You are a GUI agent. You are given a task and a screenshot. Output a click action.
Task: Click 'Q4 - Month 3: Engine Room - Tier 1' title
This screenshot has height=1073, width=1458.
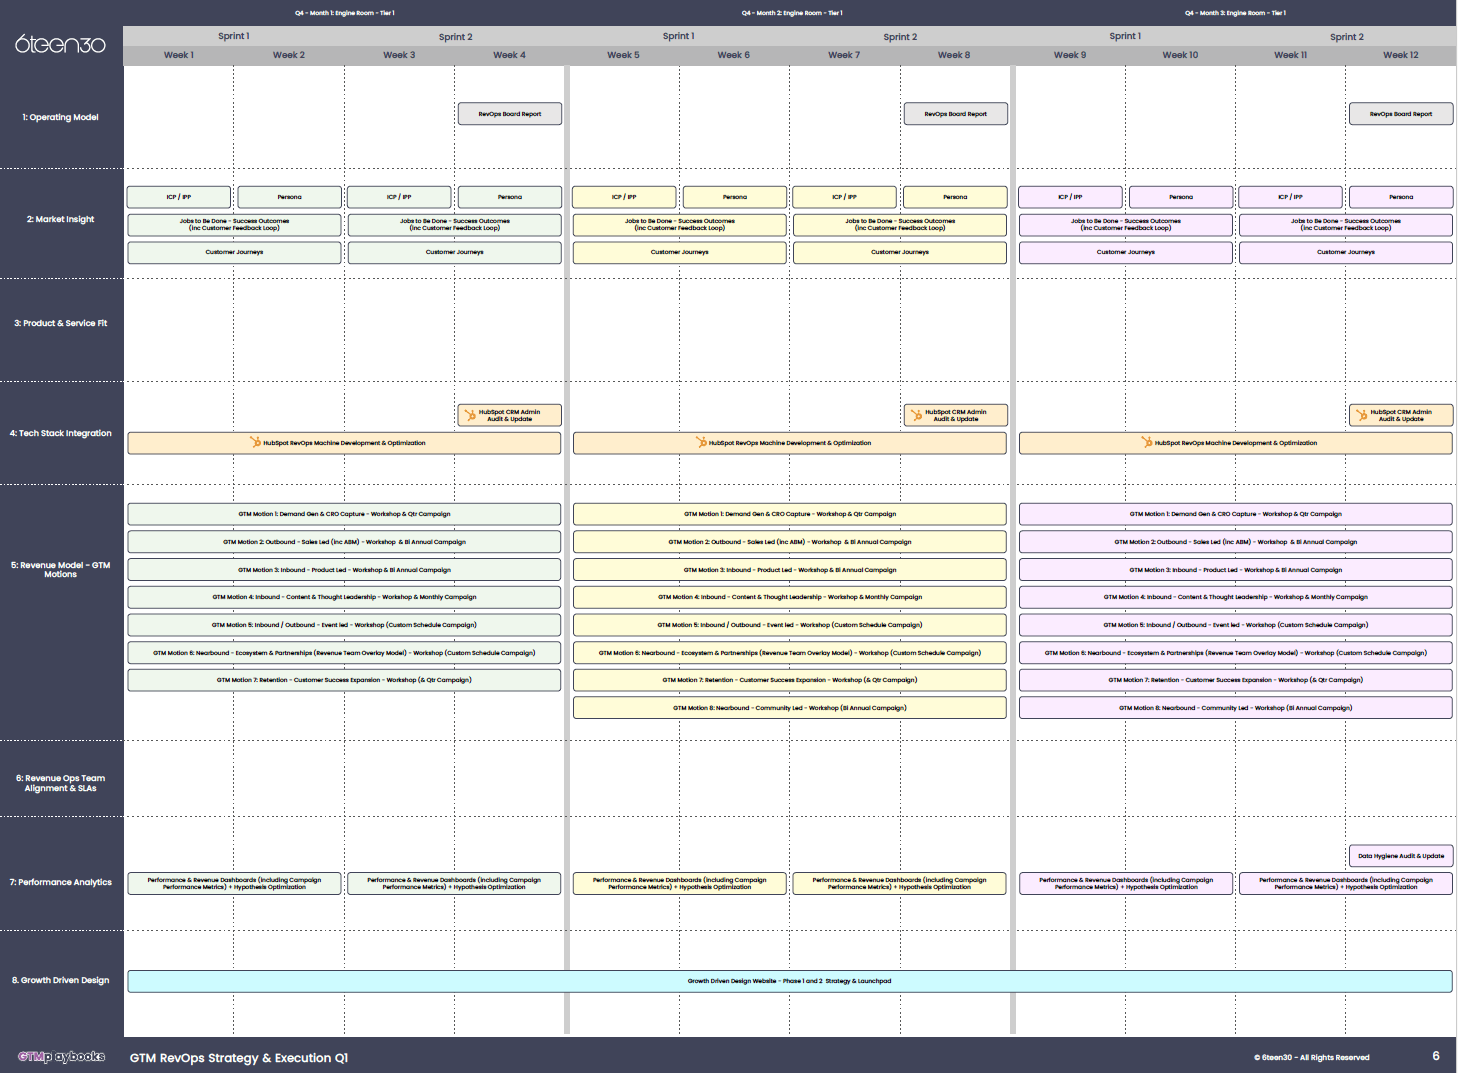[1235, 13]
